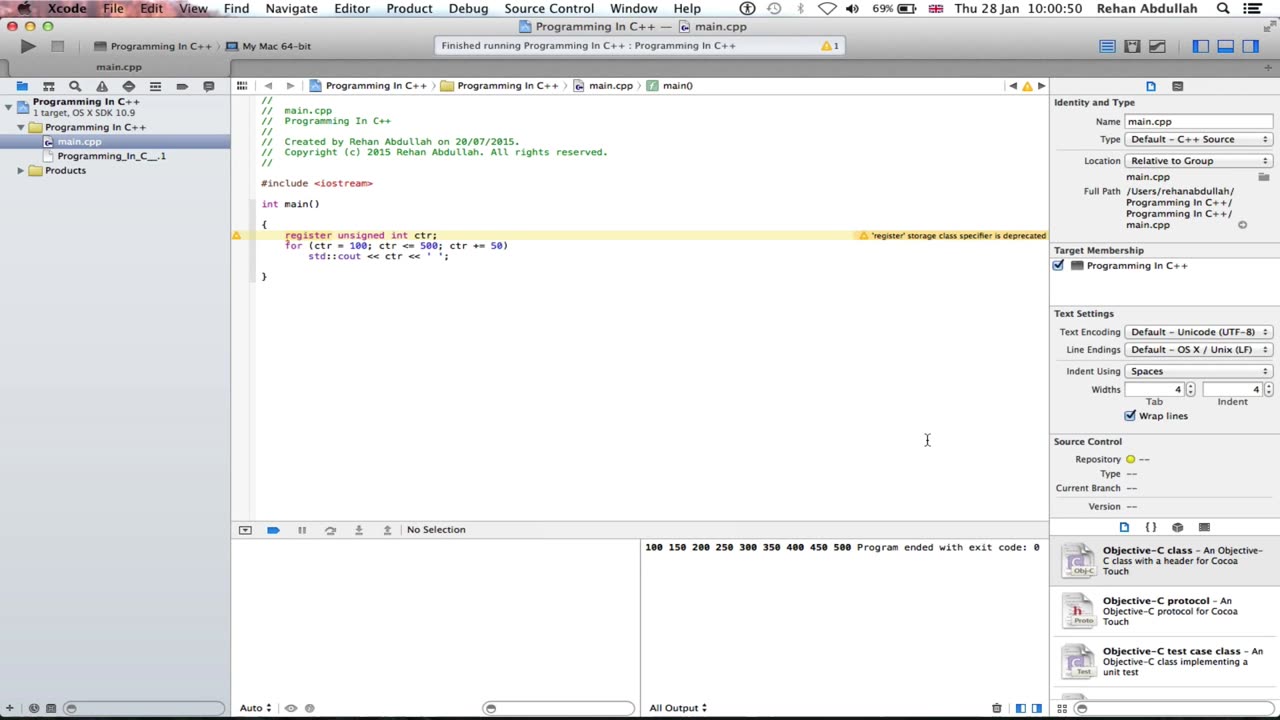This screenshot has width=1280, height=720.
Task: Show Media library
Action: click(x=1204, y=527)
